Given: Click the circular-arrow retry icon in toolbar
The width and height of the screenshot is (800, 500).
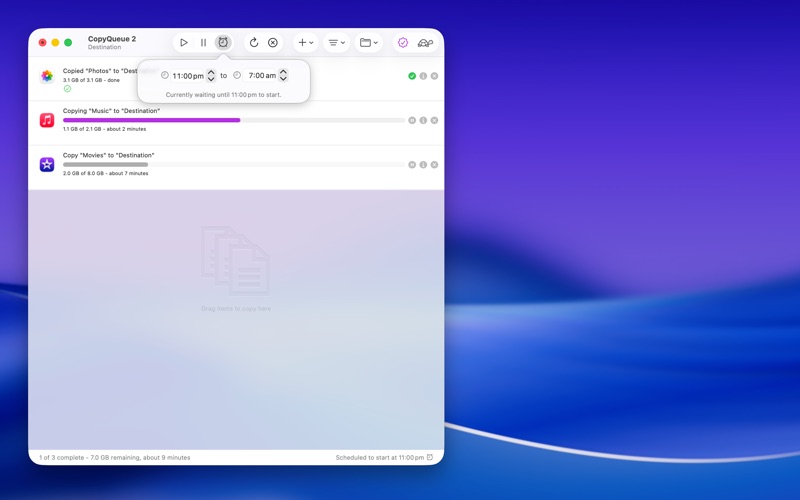Looking at the screenshot, I should click(x=254, y=42).
